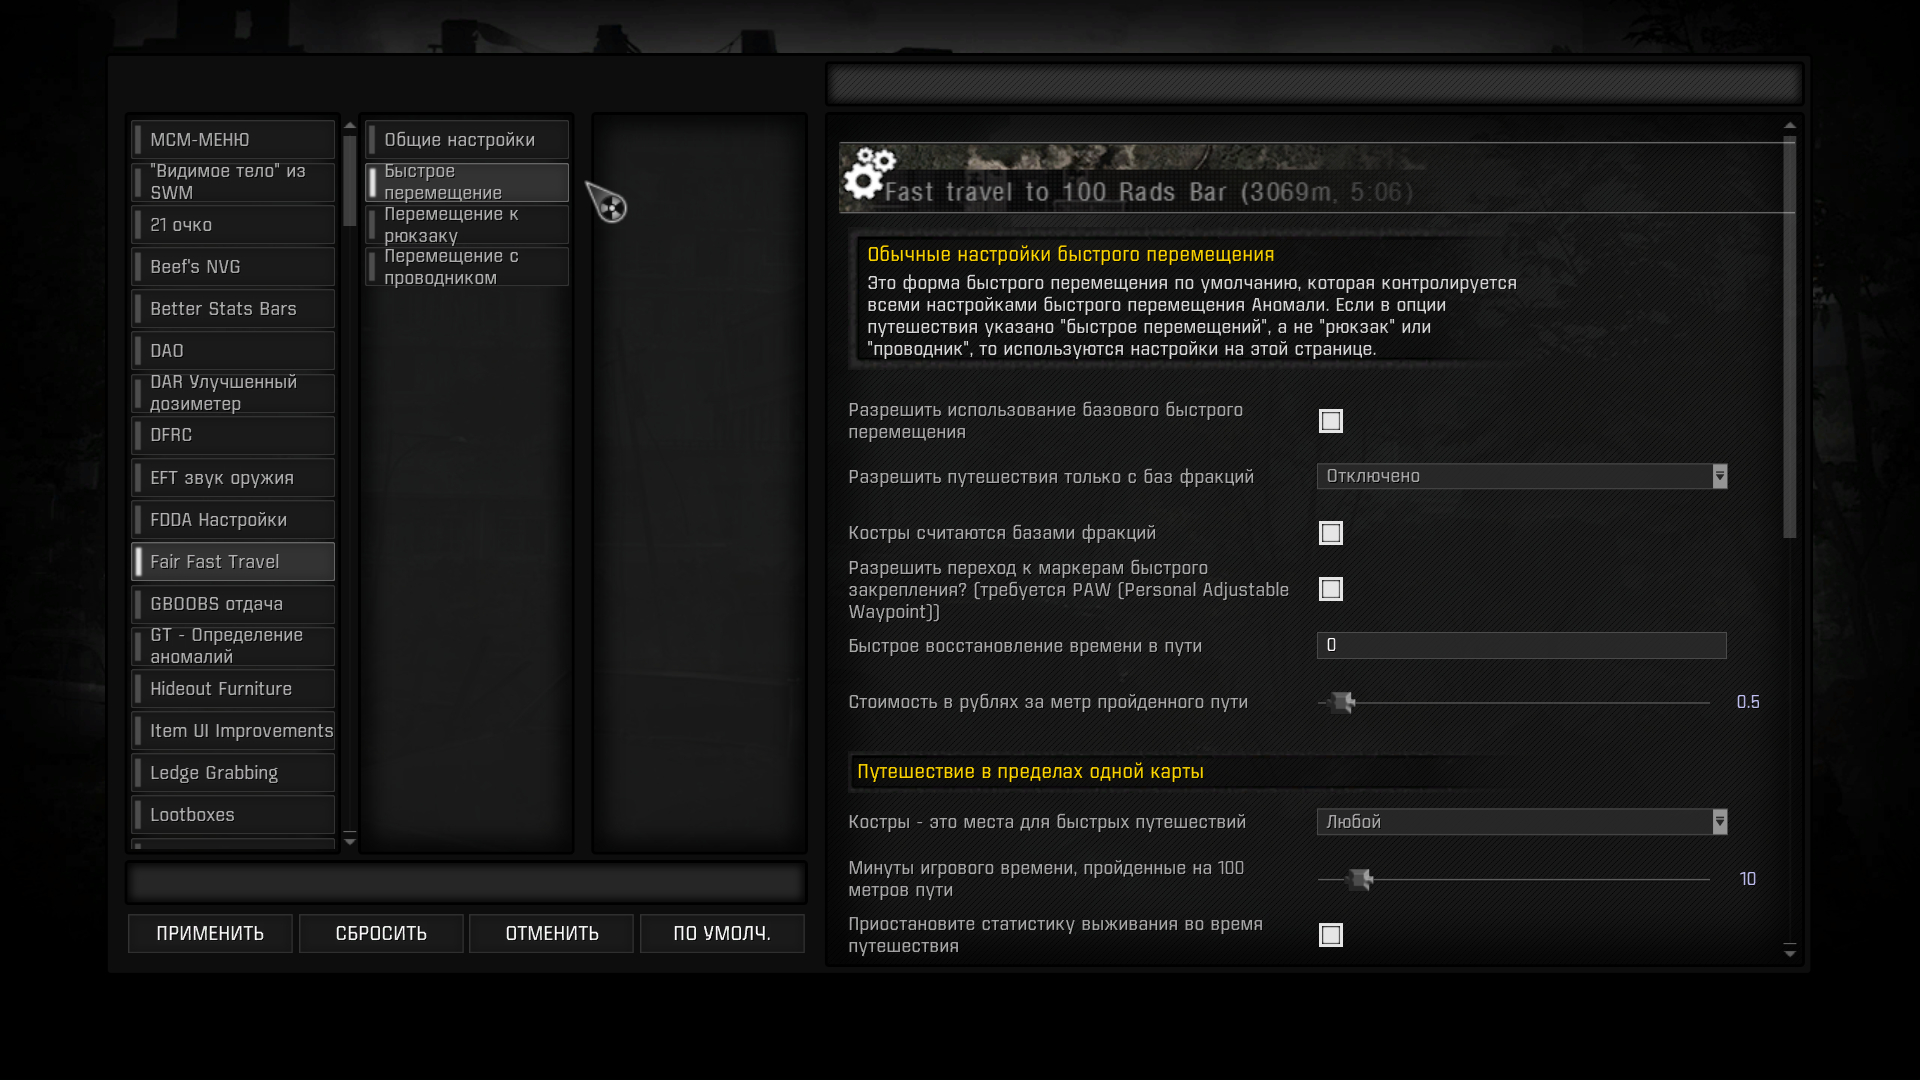Click mod list scroll-up arrow
The image size is (1920, 1080).
[350, 126]
